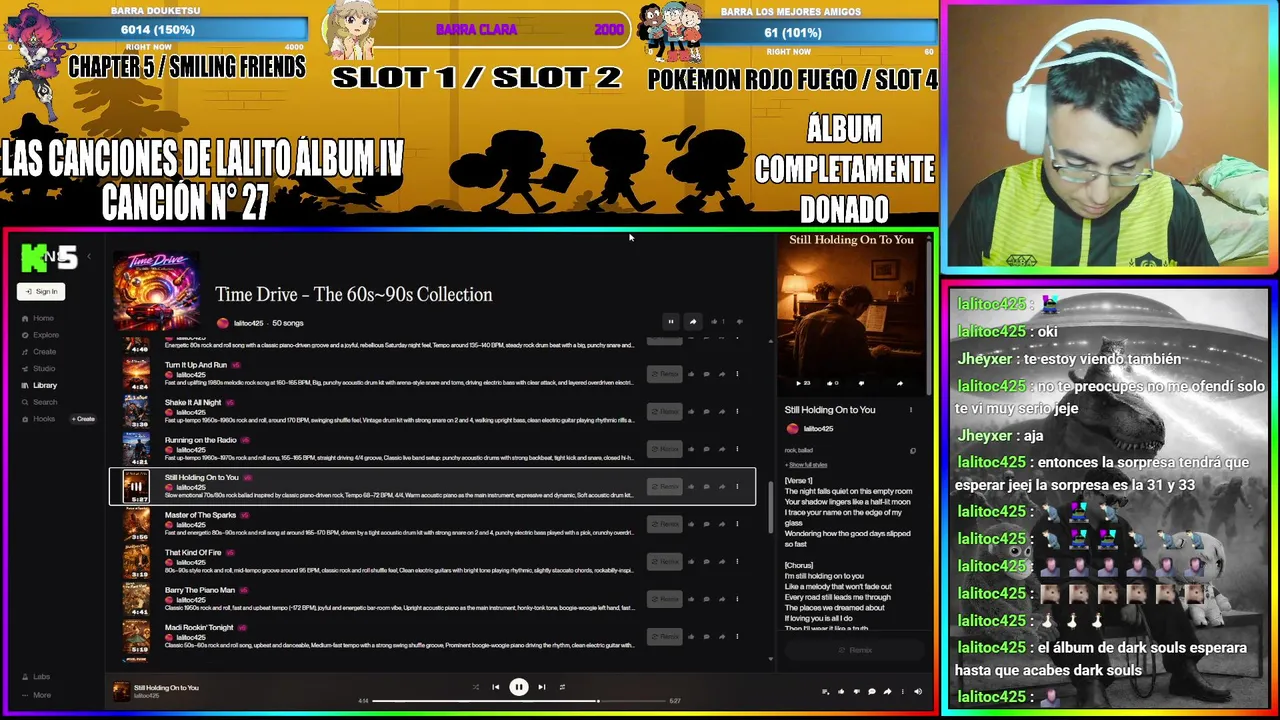Click the Show full styles link
The height and width of the screenshot is (720, 1280).
(806, 465)
